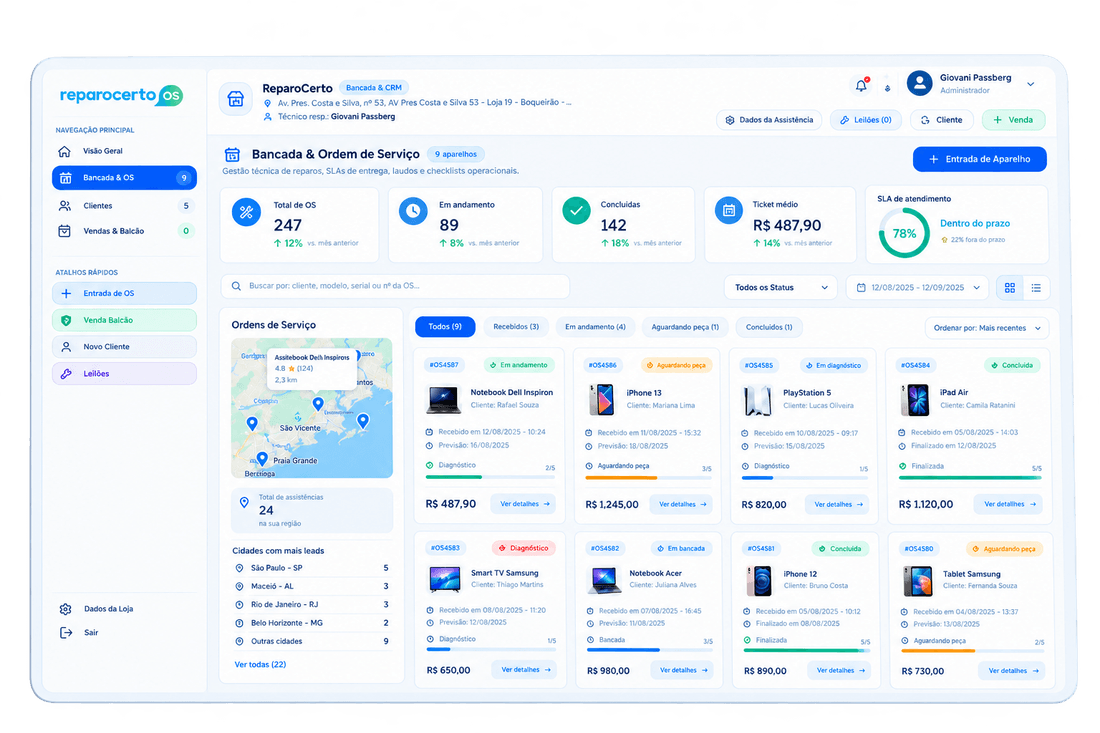
Task: Click the store icon beside ReparoCerto
Action: click(236, 100)
